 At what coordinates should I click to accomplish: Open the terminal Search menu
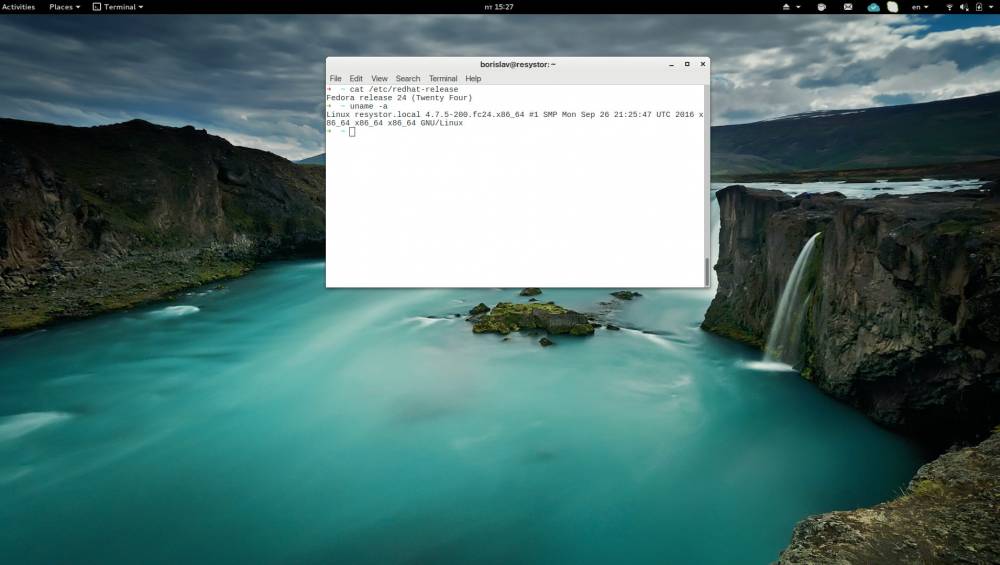tap(408, 78)
